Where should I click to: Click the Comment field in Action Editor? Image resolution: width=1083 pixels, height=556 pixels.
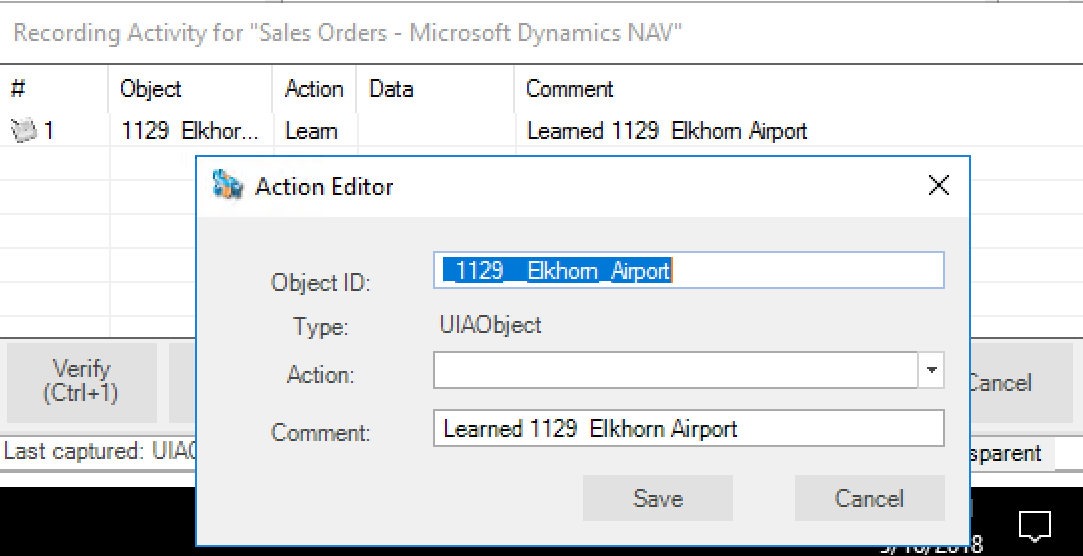(x=688, y=429)
